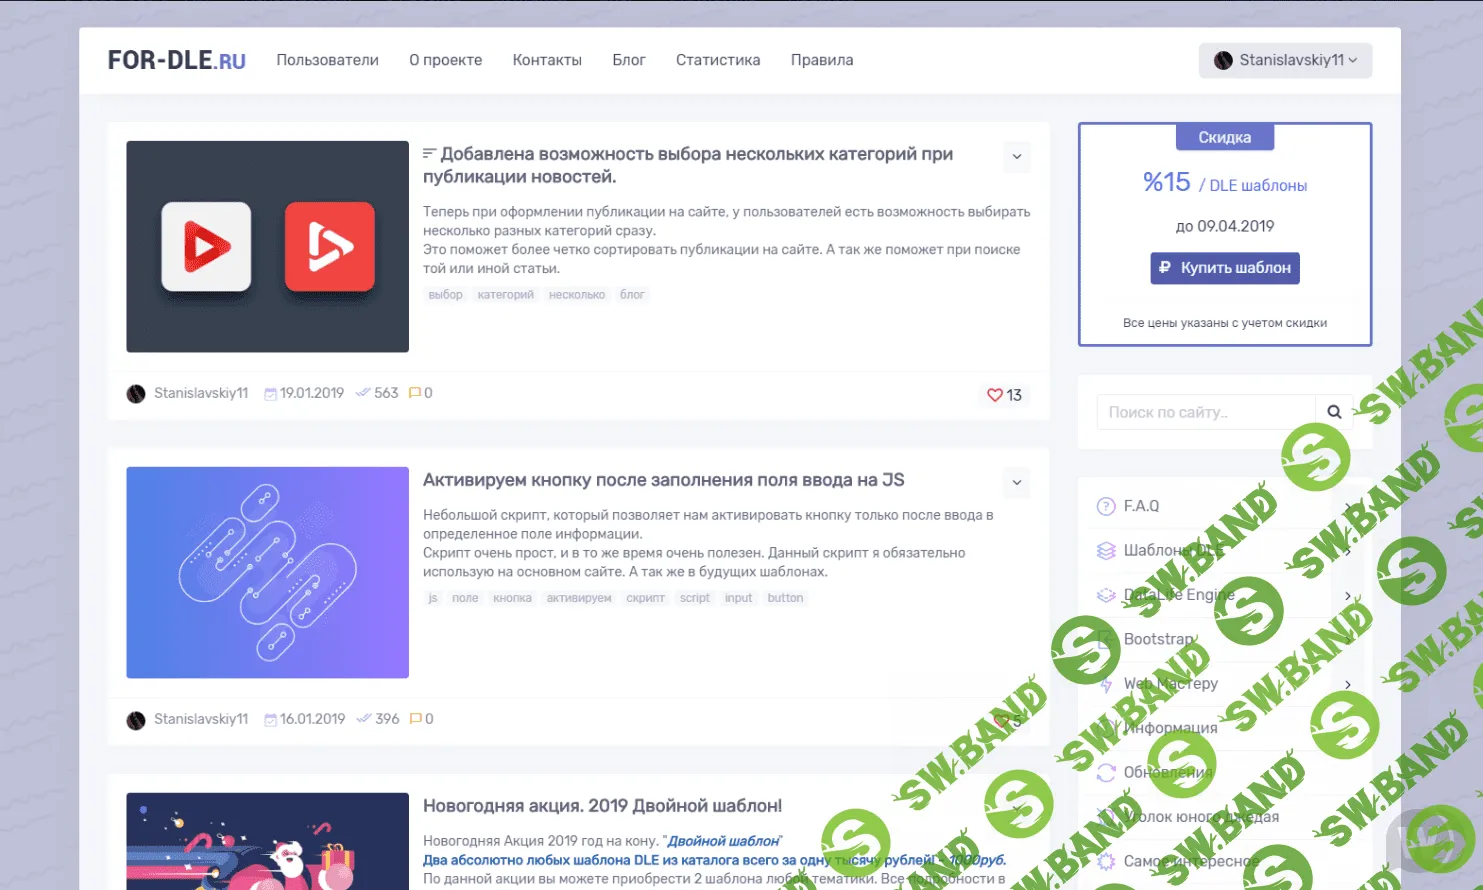Go to the Статистика page
The image size is (1483, 890).
tap(717, 60)
